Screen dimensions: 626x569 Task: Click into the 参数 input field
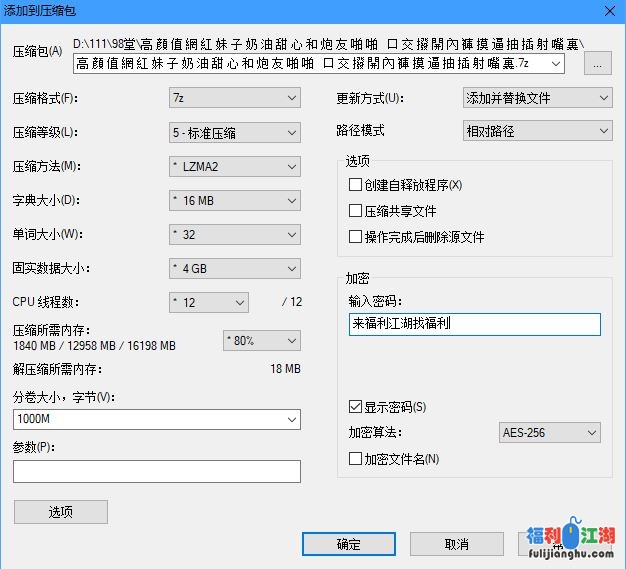(x=157, y=471)
